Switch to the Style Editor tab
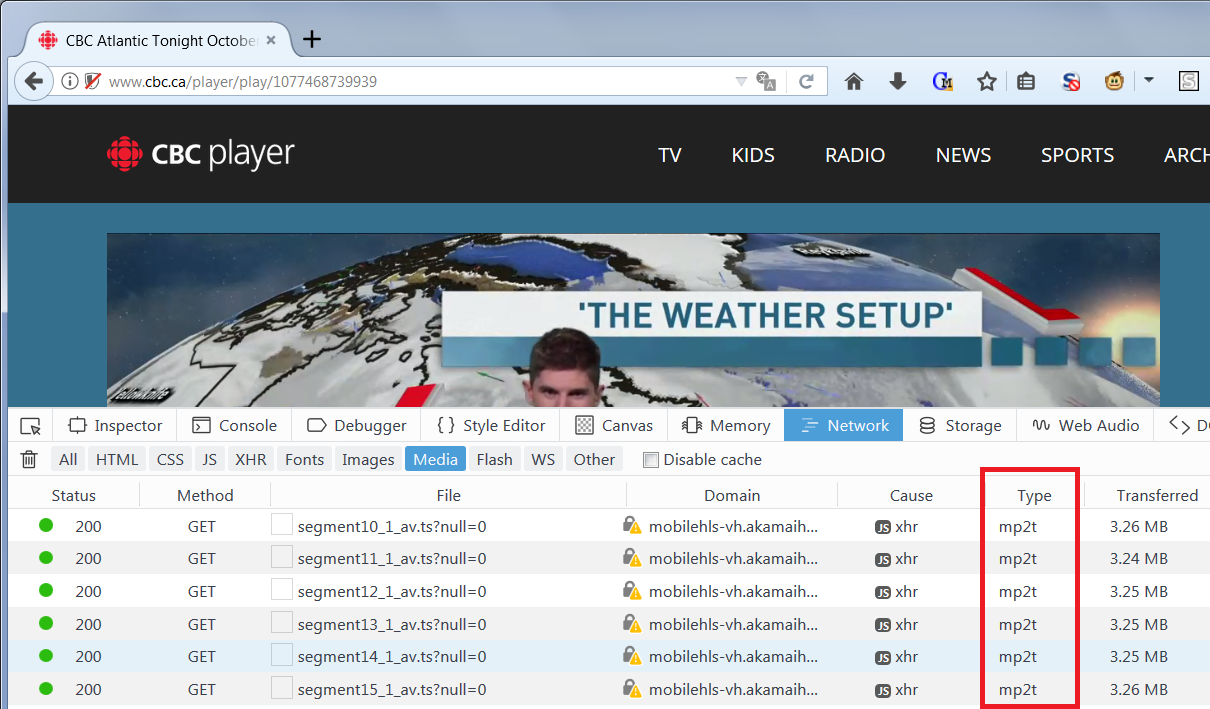Viewport: 1210px width, 709px height. click(491, 426)
